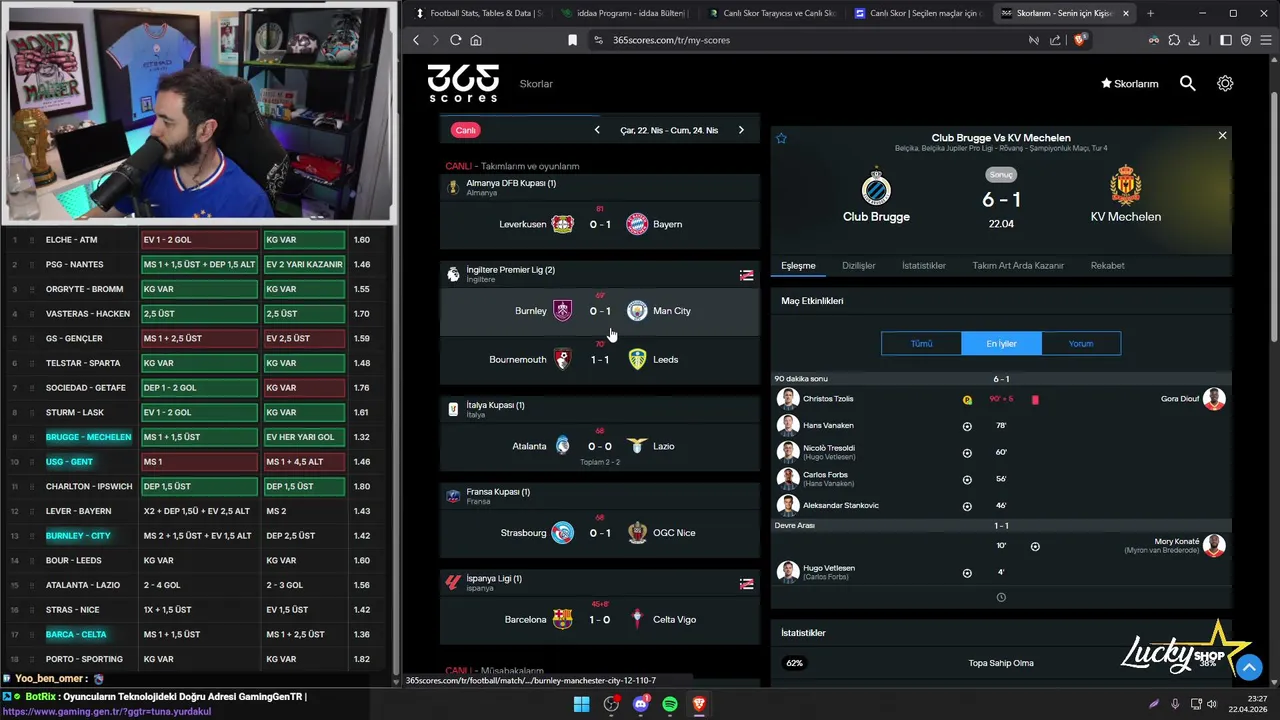
Task: Switch to the Rekabet tab
Action: click(1107, 266)
